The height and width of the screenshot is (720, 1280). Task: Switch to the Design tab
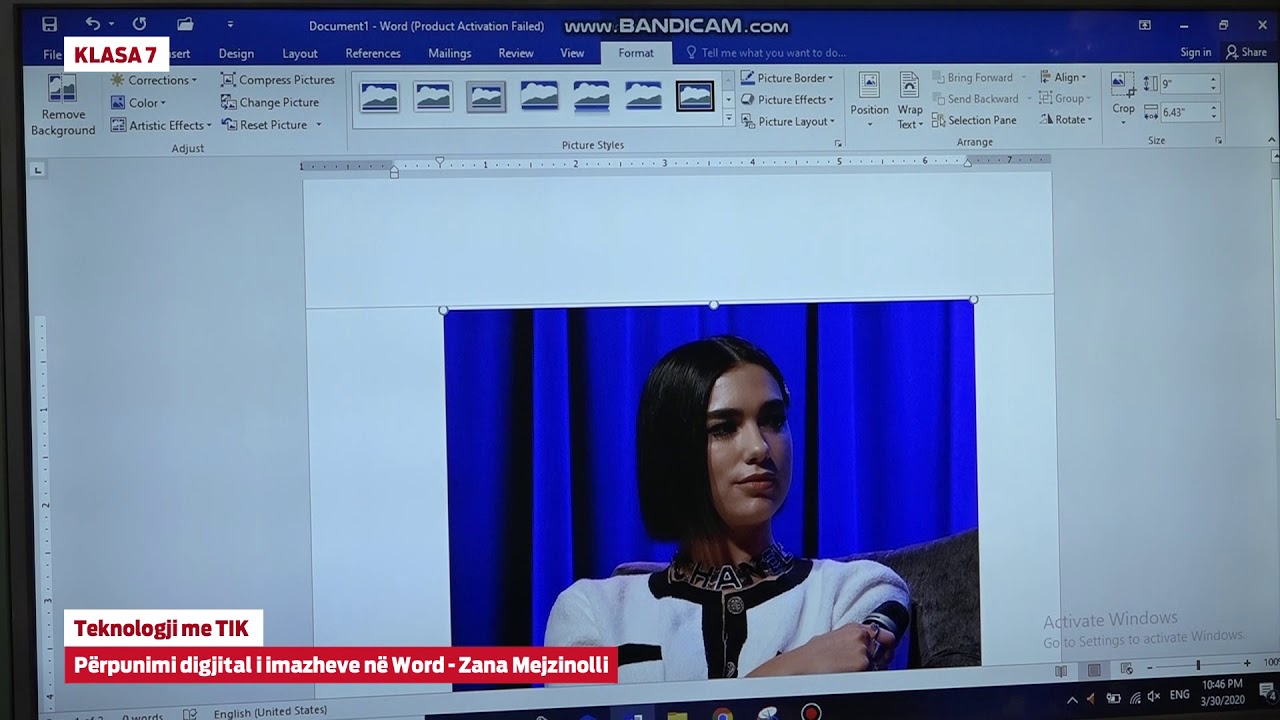click(x=236, y=54)
